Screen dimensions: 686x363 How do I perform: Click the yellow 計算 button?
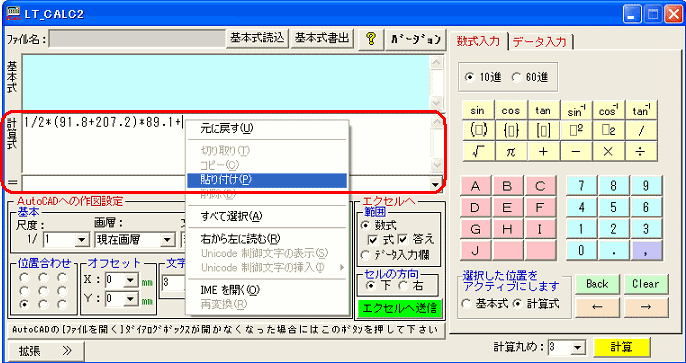pyautogui.click(x=621, y=348)
